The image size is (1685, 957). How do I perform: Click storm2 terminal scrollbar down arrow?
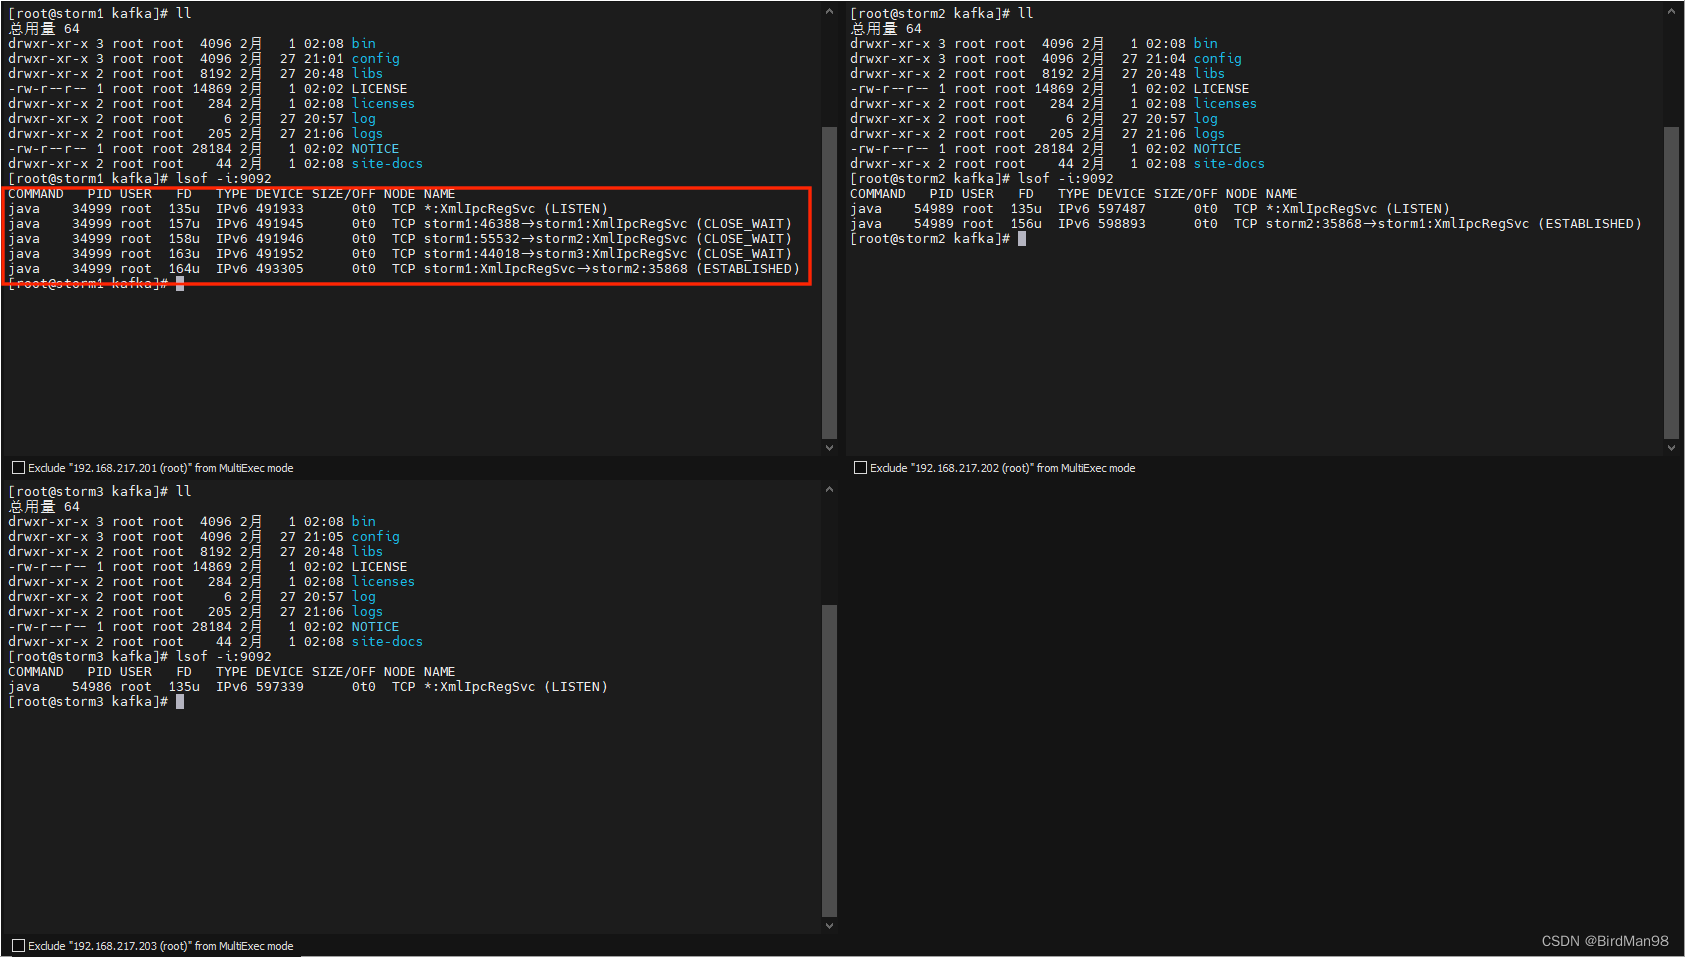(1671, 448)
